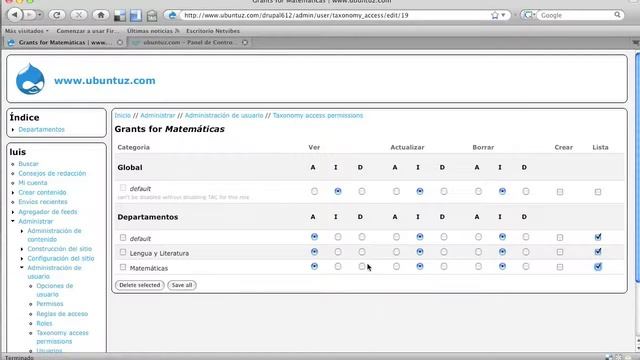Go to the Home page icon
This screenshot has height=360, width=640.
100,15
